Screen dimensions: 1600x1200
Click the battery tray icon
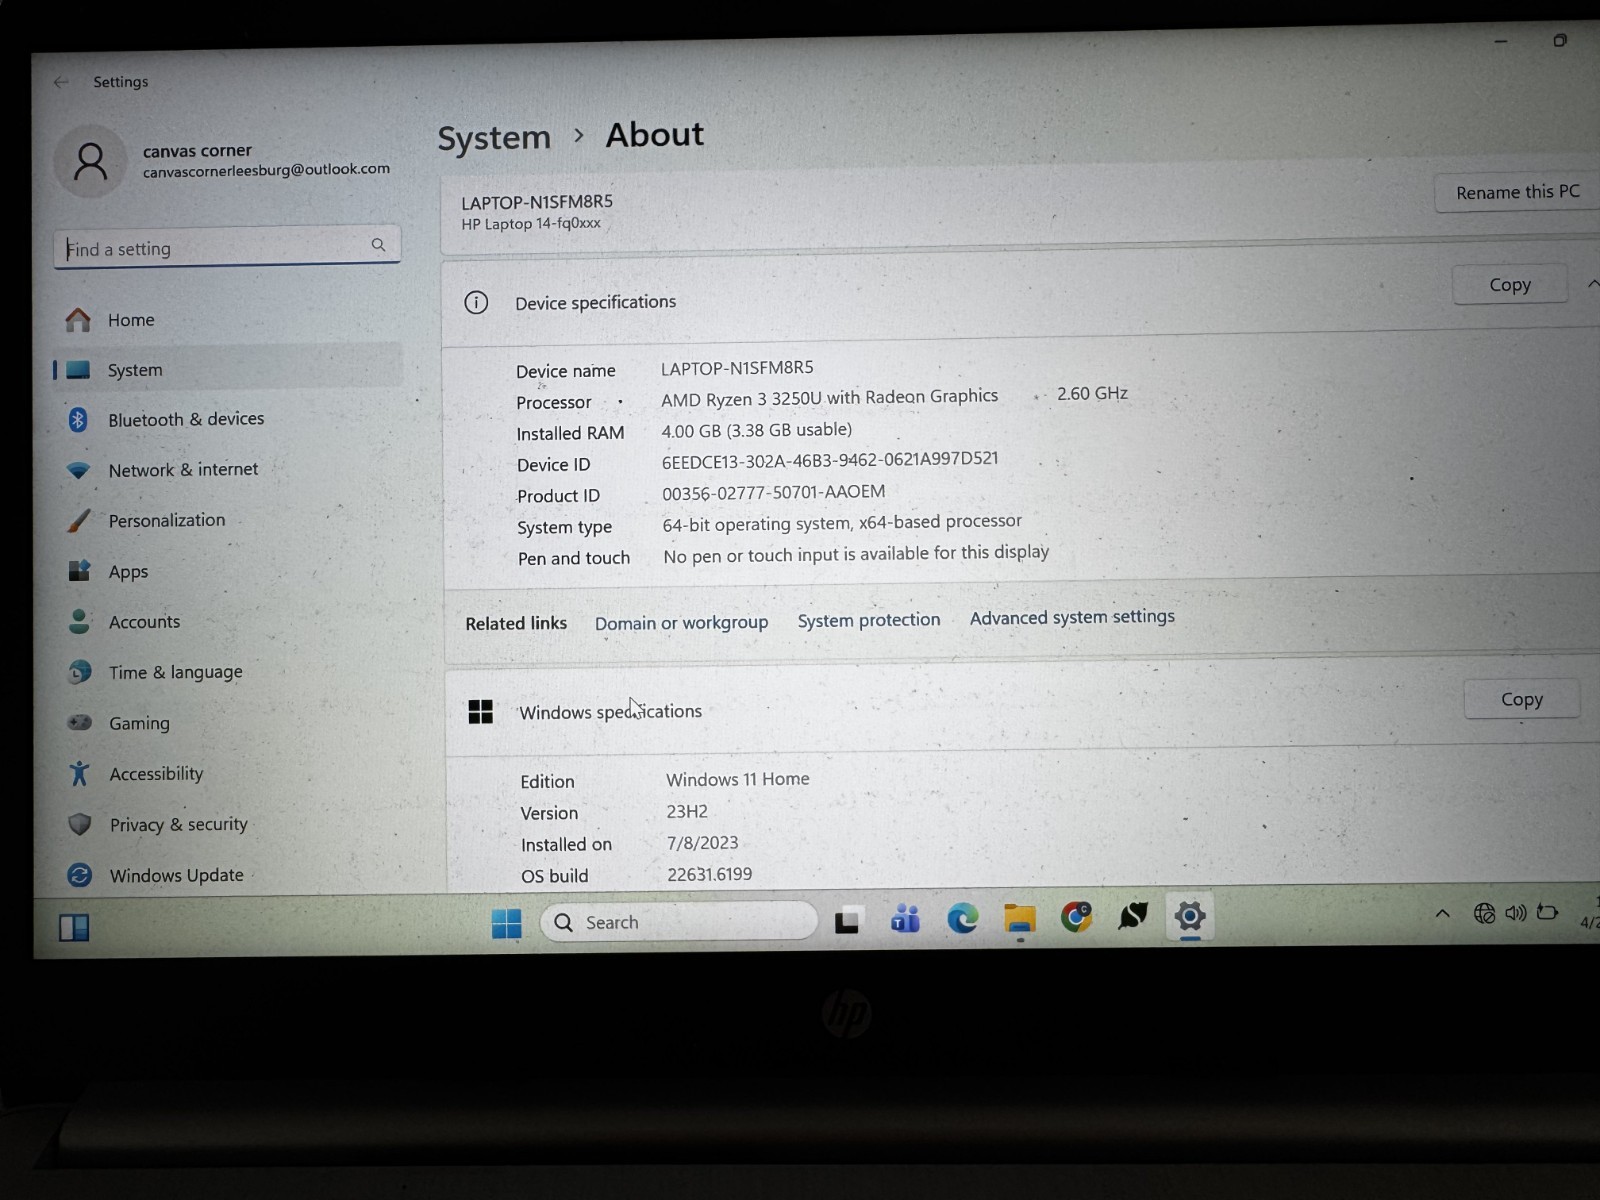1547,912
